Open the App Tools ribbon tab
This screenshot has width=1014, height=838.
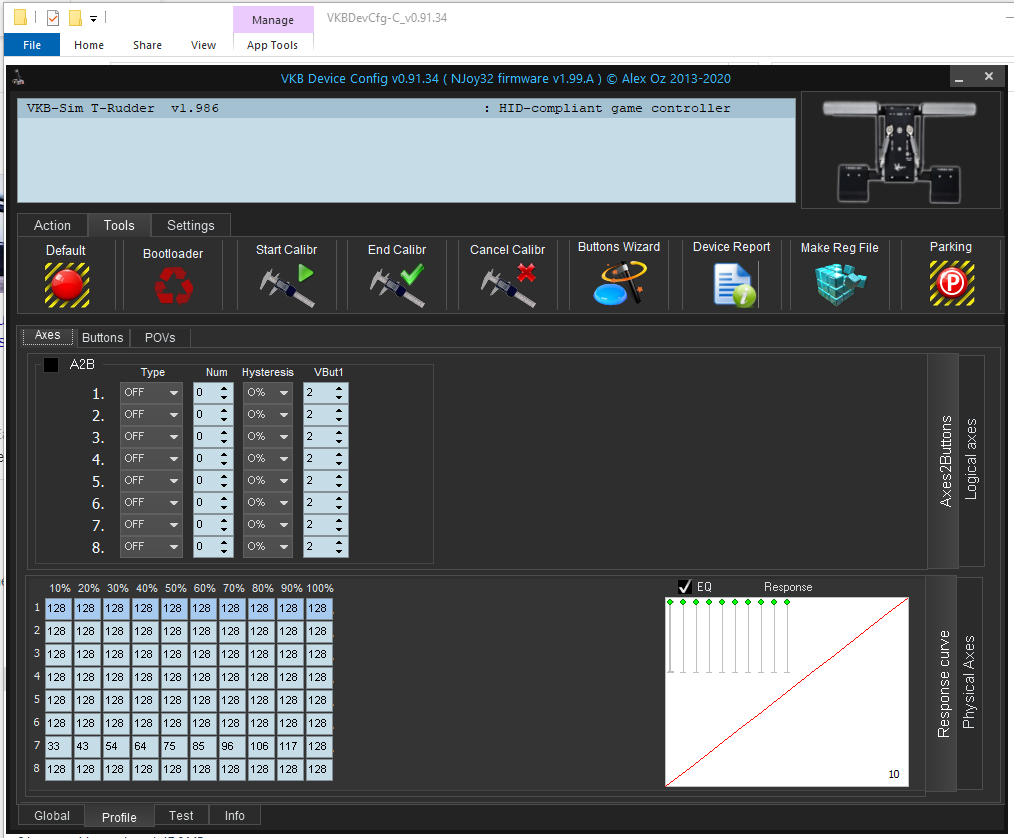[x=272, y=45]
